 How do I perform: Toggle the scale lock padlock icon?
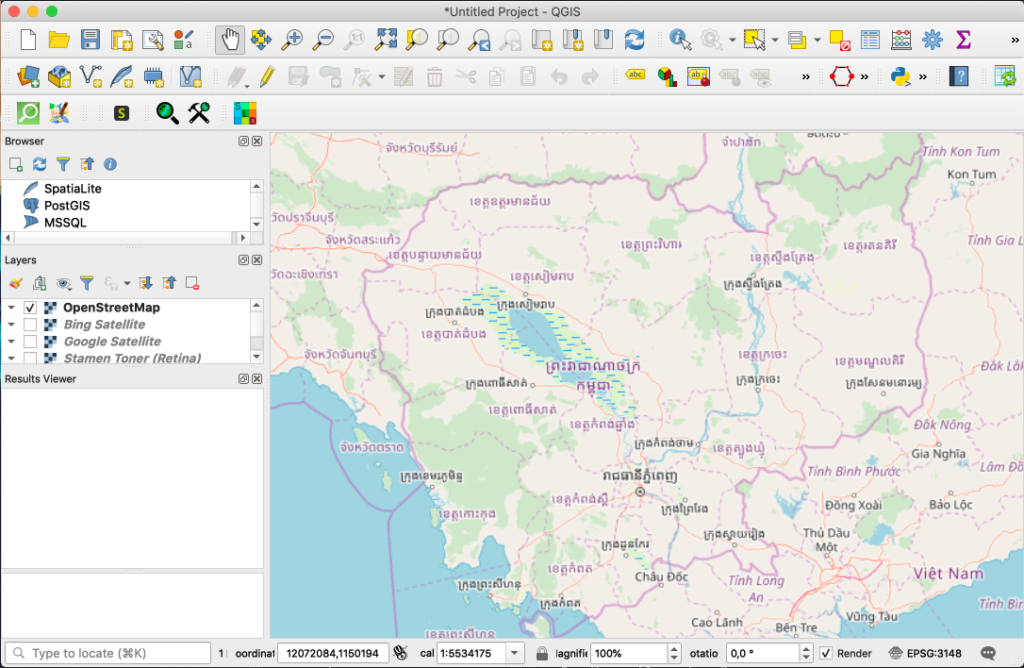coord(542,653)
